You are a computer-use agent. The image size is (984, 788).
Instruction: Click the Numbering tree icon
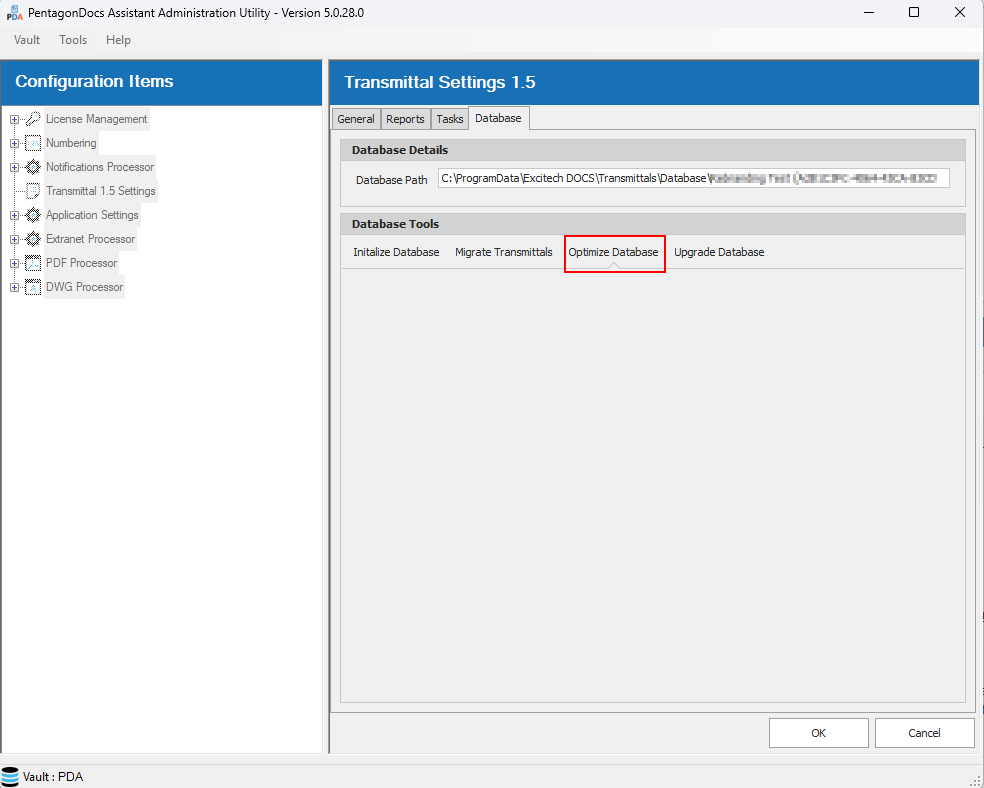pos(33,143)
